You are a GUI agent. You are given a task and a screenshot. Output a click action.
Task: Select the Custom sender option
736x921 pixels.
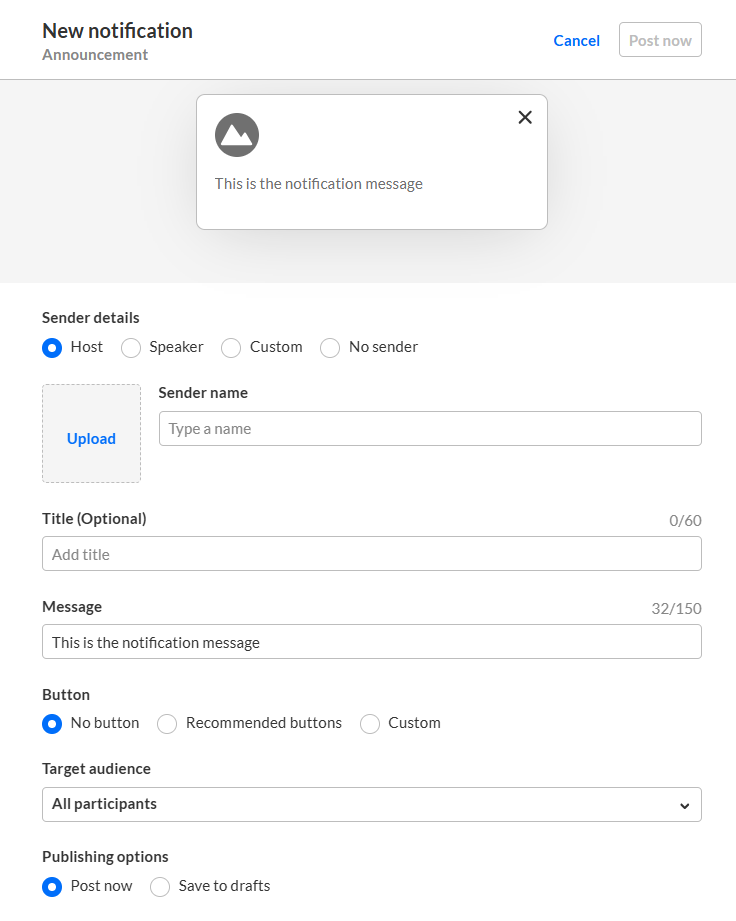[231, 348]
